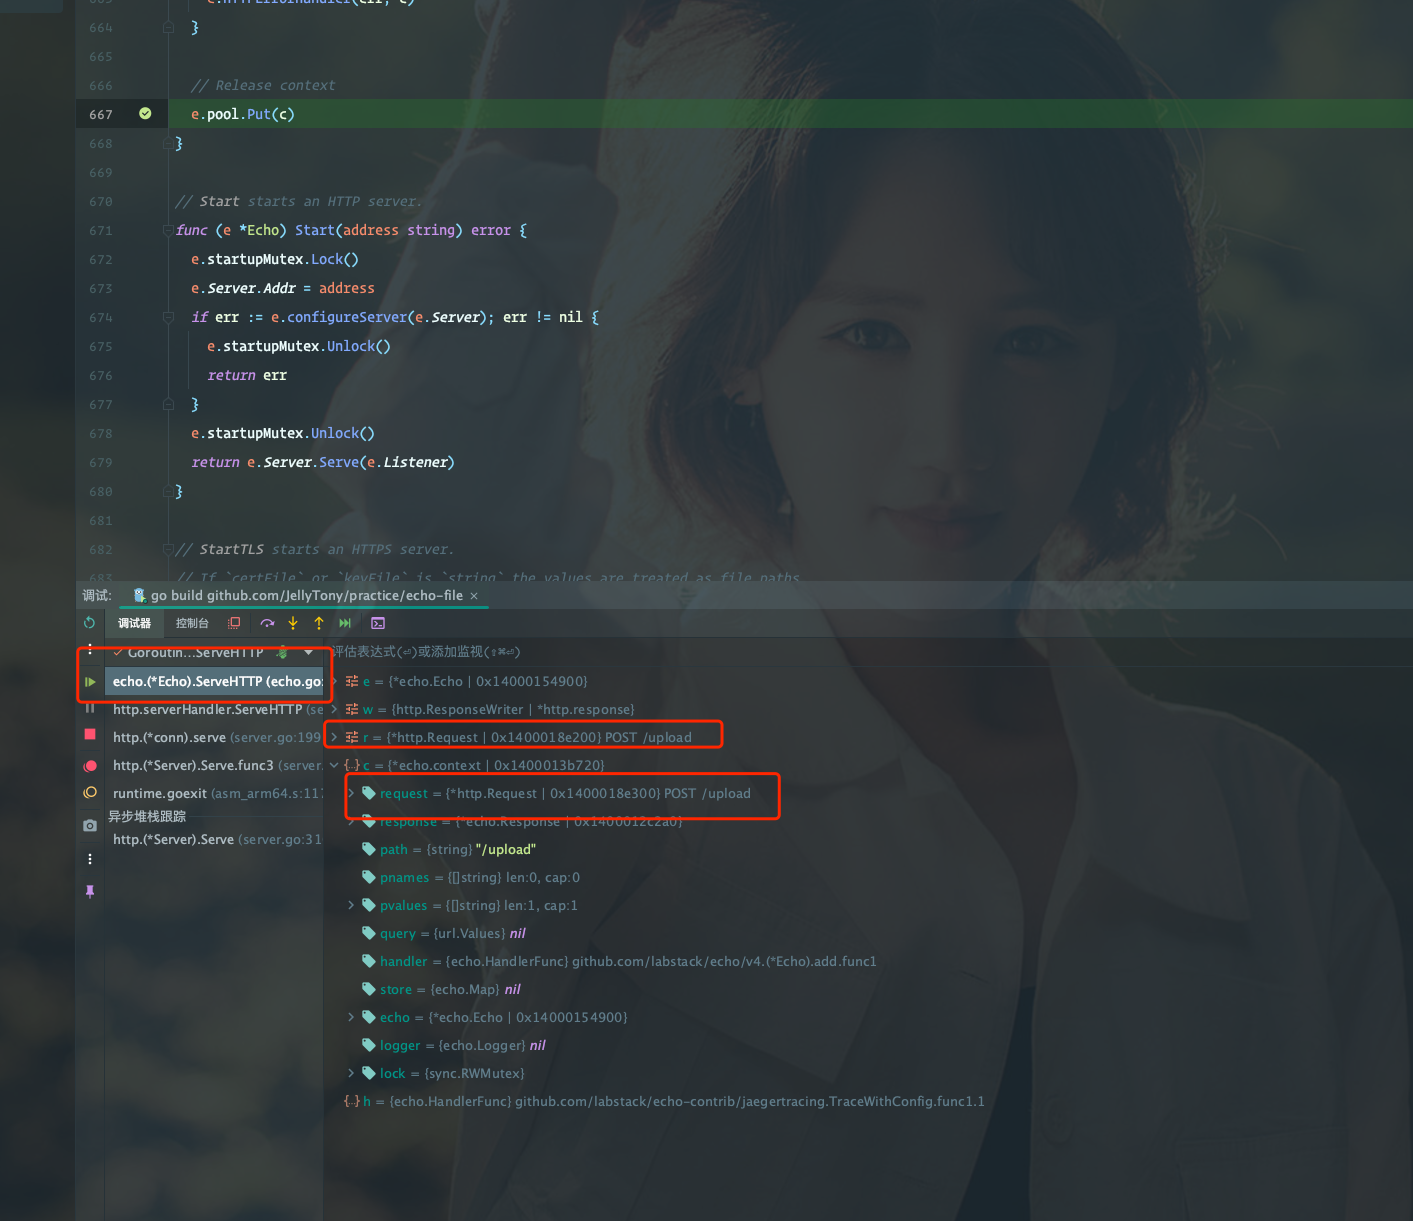Screen dimensions: 1413x1221
Task: Open the more options dots above Resume
Action: pyautogui.click(x=90, y=649)
